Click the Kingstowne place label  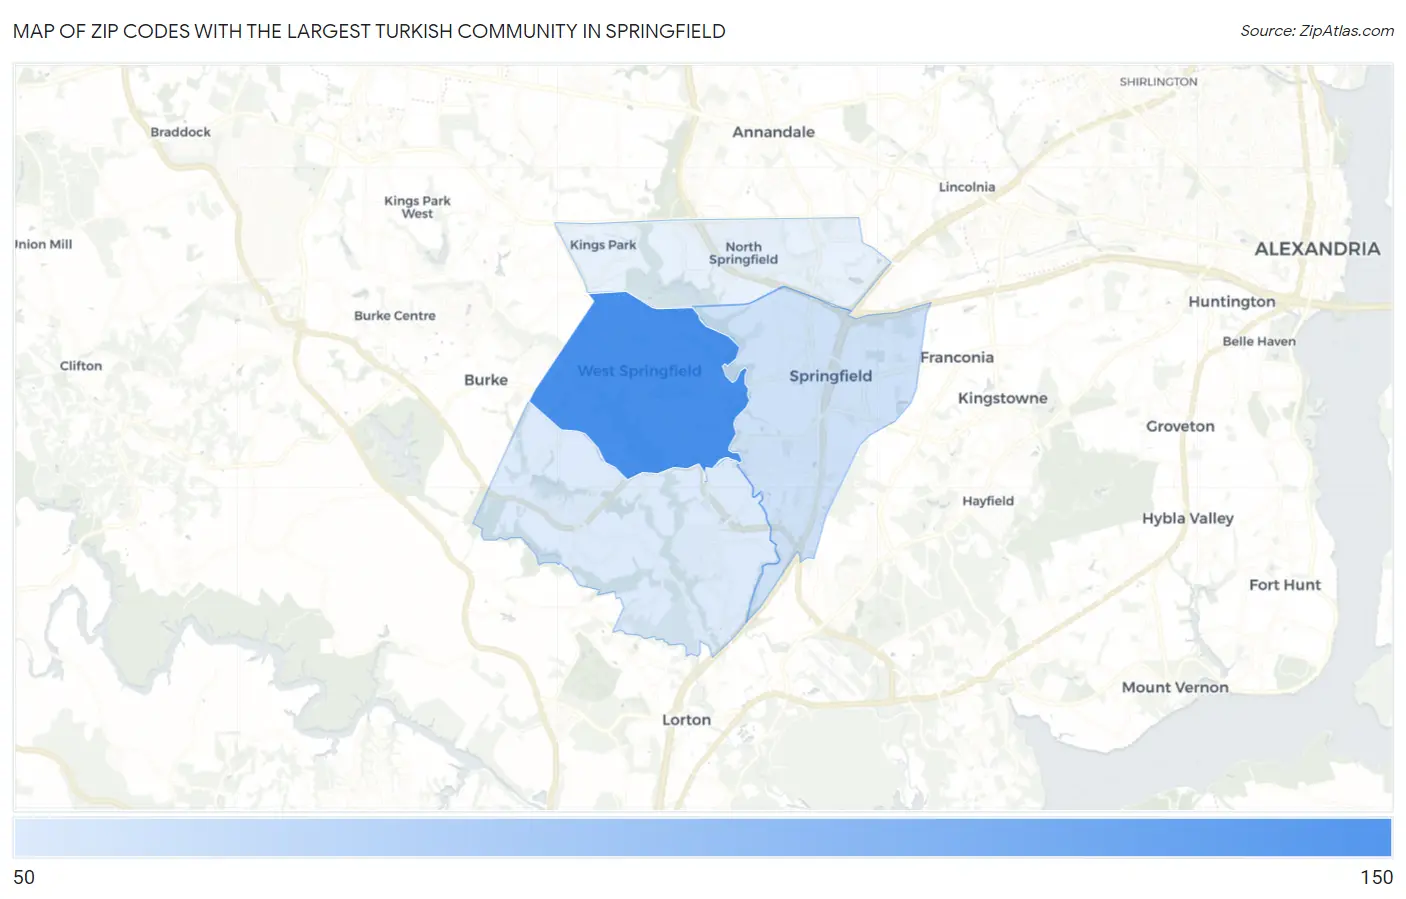(x=1003, y=398)
